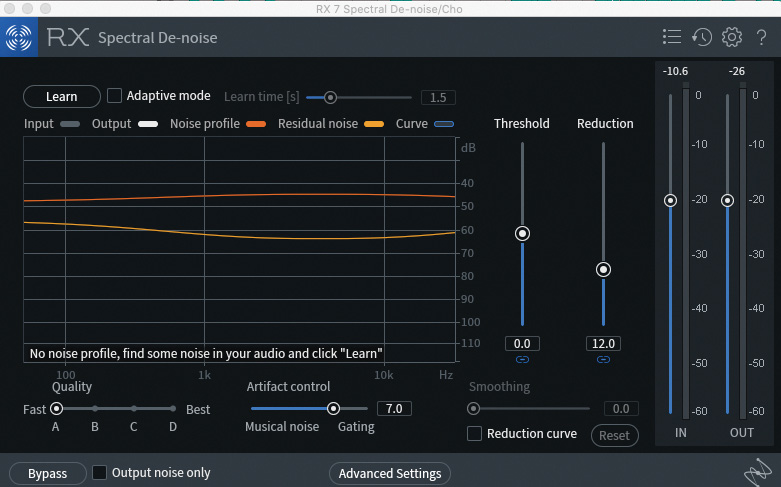Screen dimensions: 781x487
Task: Click the Reduction value field 12.0
Action: (603, 344)
